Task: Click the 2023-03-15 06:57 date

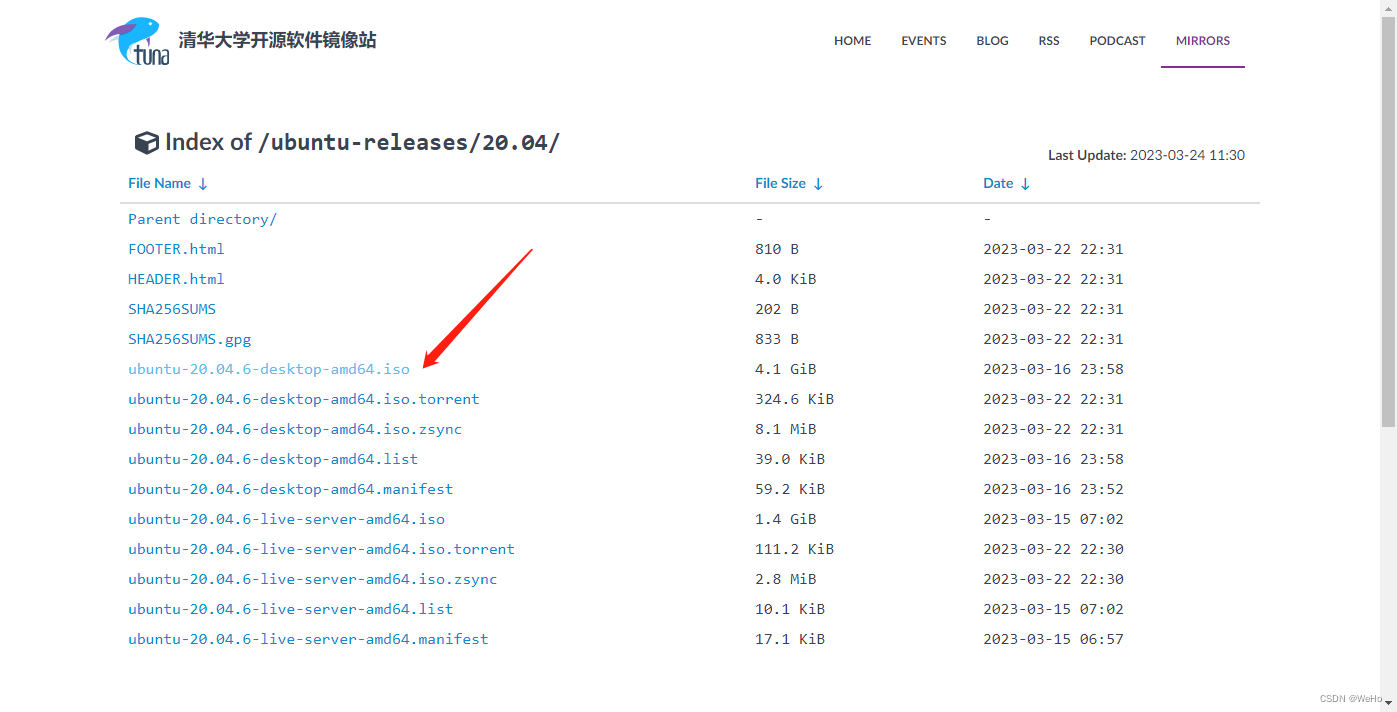Action: (x=1053, y=639)
